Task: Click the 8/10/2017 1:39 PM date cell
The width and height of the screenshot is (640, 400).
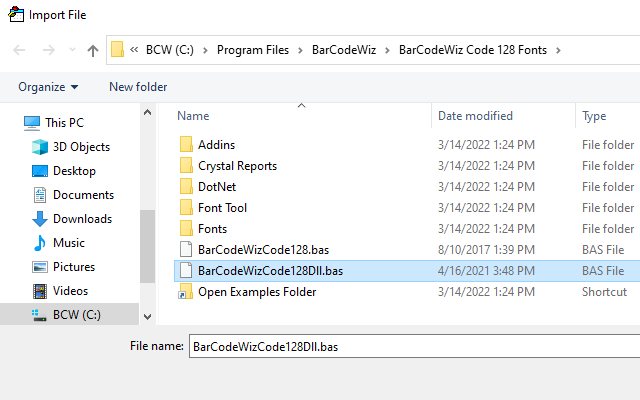Action: tap(486, 250)
